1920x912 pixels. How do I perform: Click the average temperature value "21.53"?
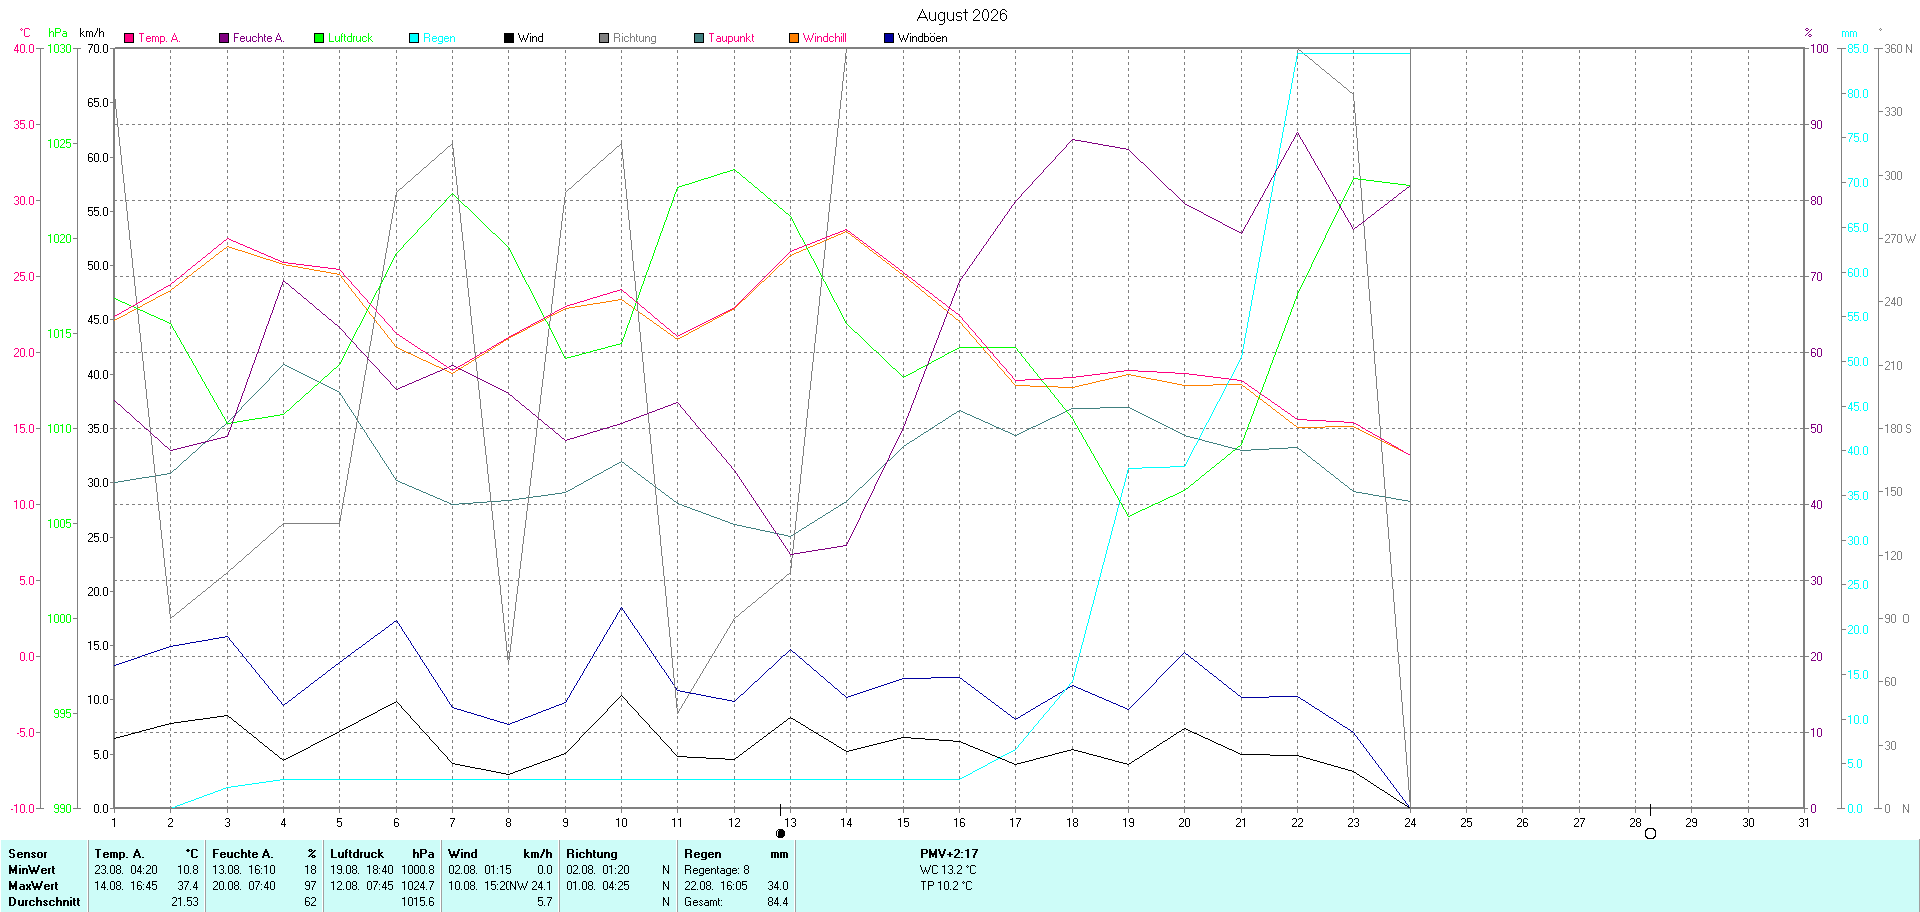[185, 902]
